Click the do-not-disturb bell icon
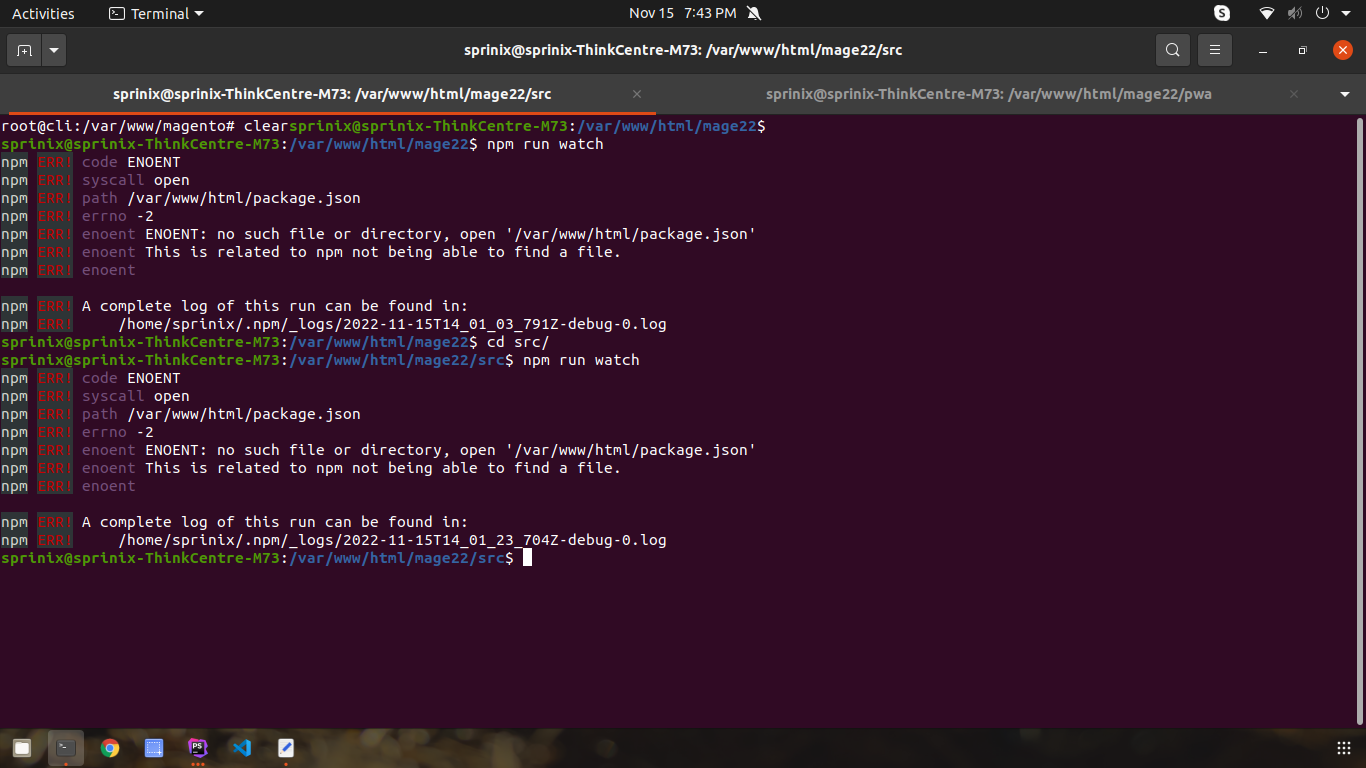 coord(754,13)
